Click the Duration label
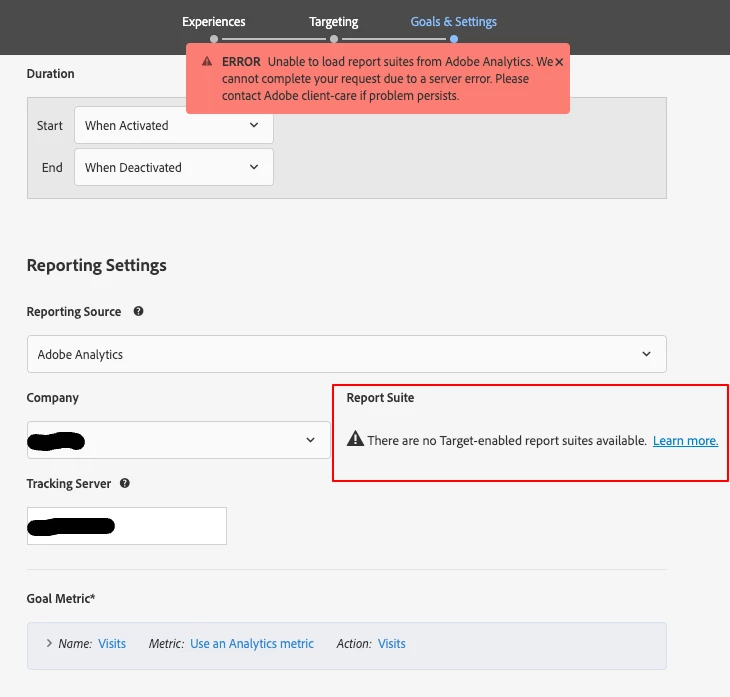Image resolution: width=730 pixels, height=697 pixels. coord(50,74)
